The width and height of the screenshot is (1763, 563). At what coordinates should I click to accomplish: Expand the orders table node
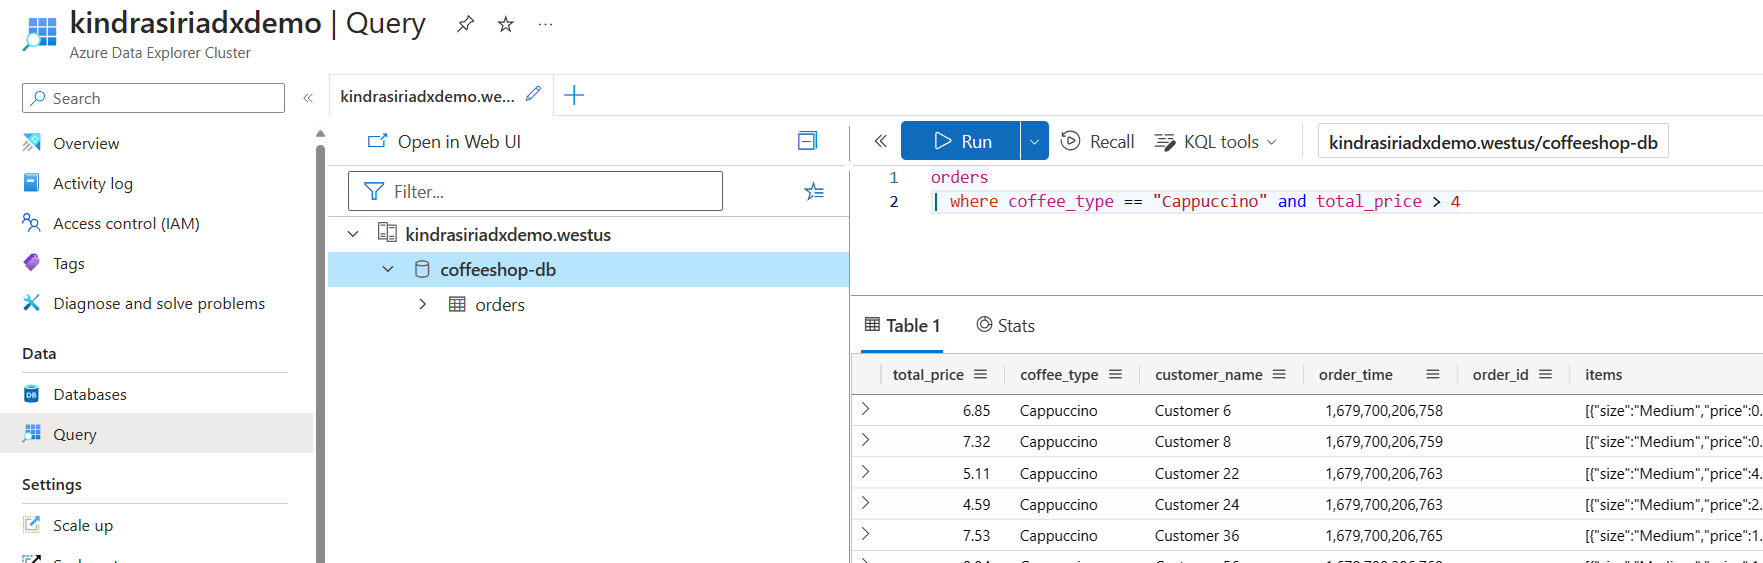tap(423, 304)
